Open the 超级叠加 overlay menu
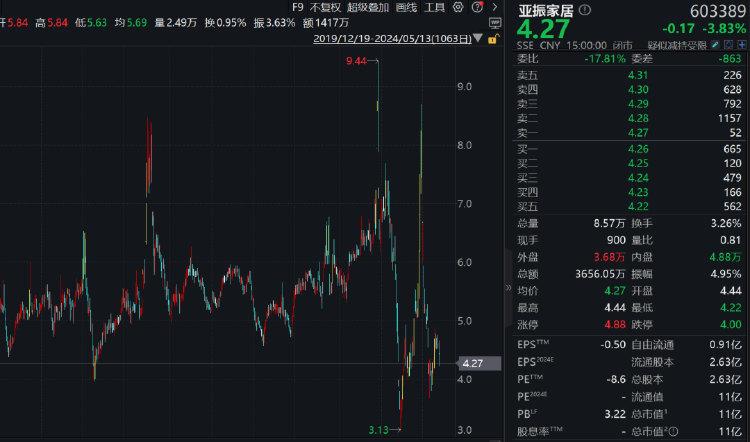The height and width of the screenshot is (442, 750). (368, 7)
